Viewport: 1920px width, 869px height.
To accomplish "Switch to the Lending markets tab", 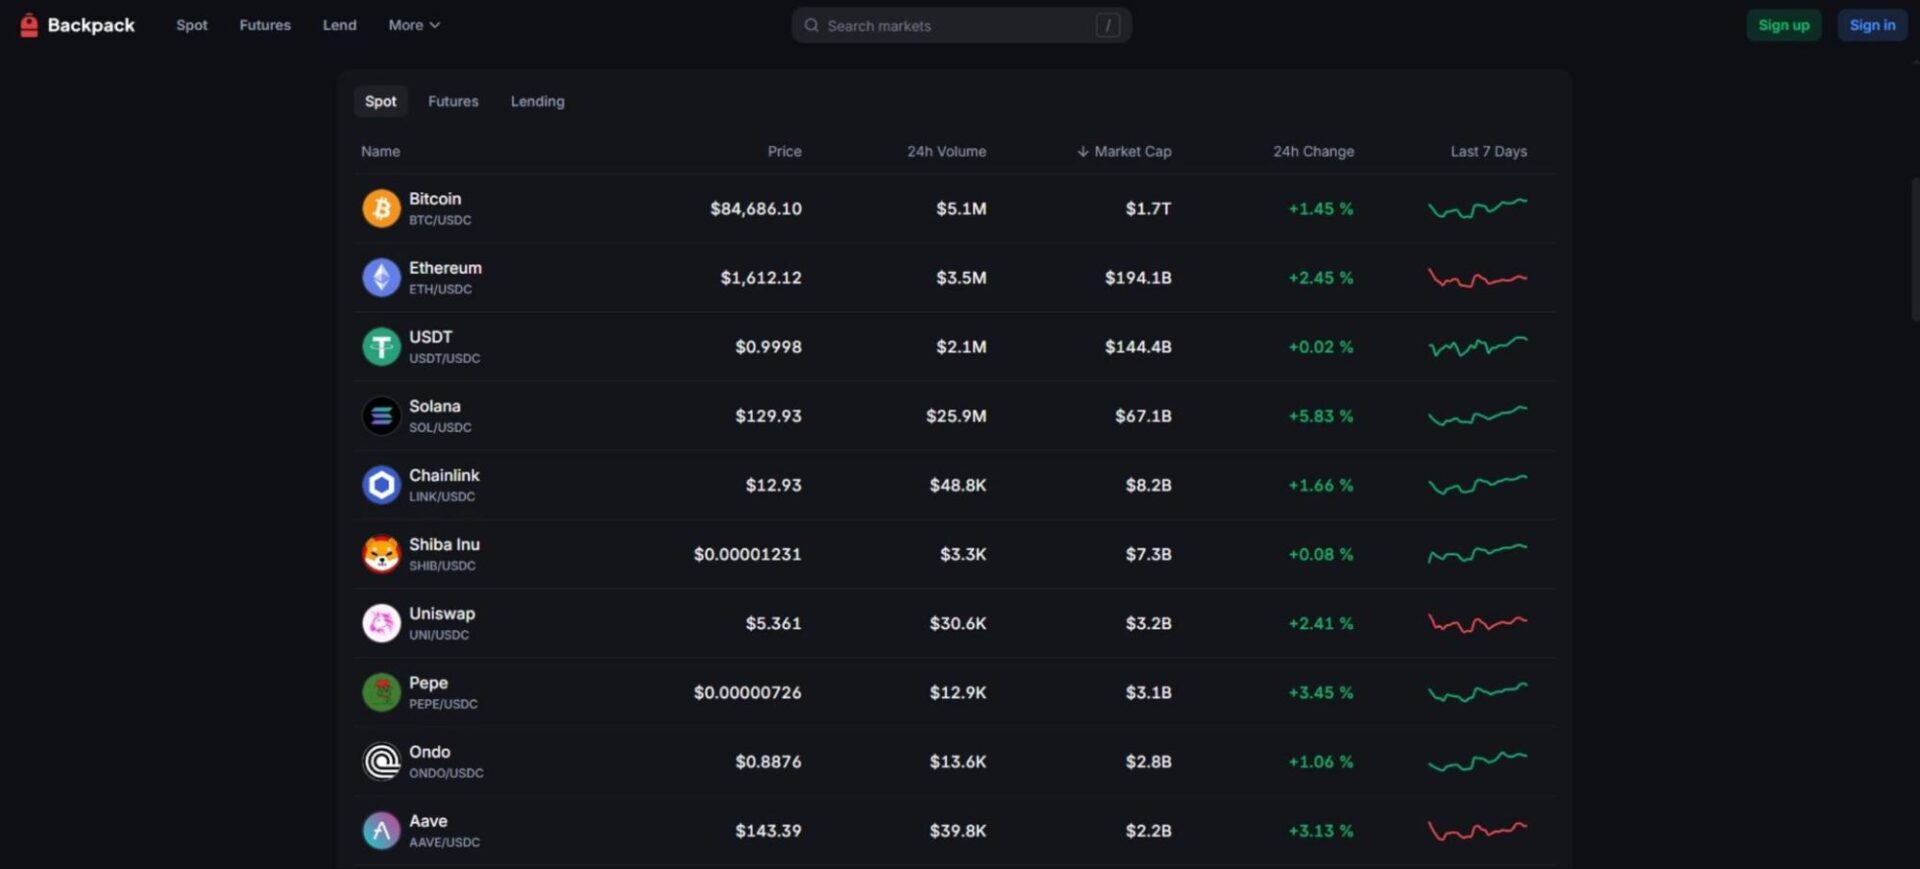I will tap(537, 101).
